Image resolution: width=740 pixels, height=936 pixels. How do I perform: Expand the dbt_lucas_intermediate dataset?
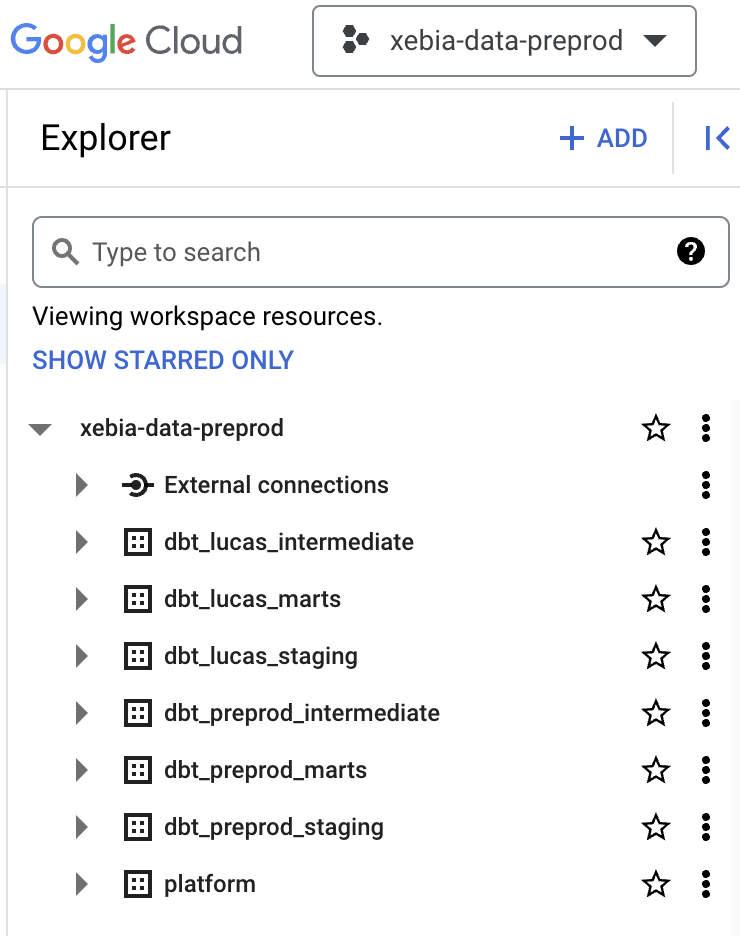[x=82, y=542]
